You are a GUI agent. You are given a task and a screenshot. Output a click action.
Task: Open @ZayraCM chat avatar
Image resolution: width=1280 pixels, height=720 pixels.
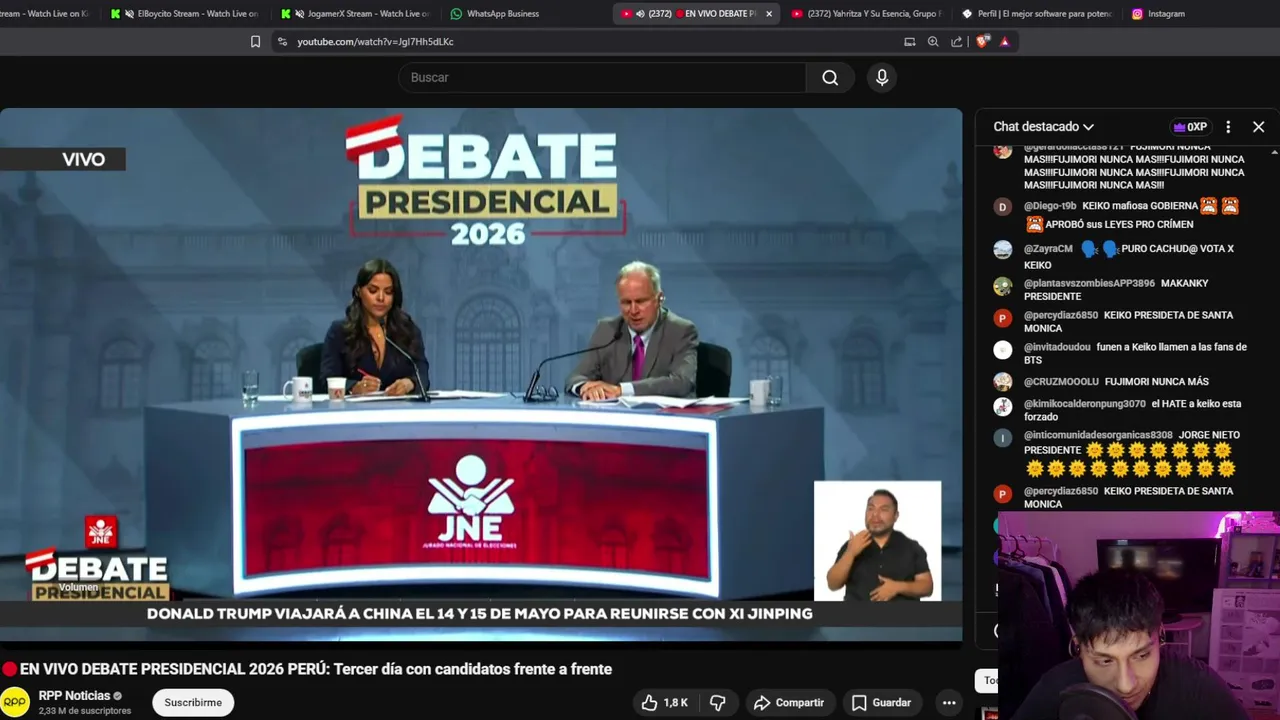pyautogui.click(x=1002, y=250)
